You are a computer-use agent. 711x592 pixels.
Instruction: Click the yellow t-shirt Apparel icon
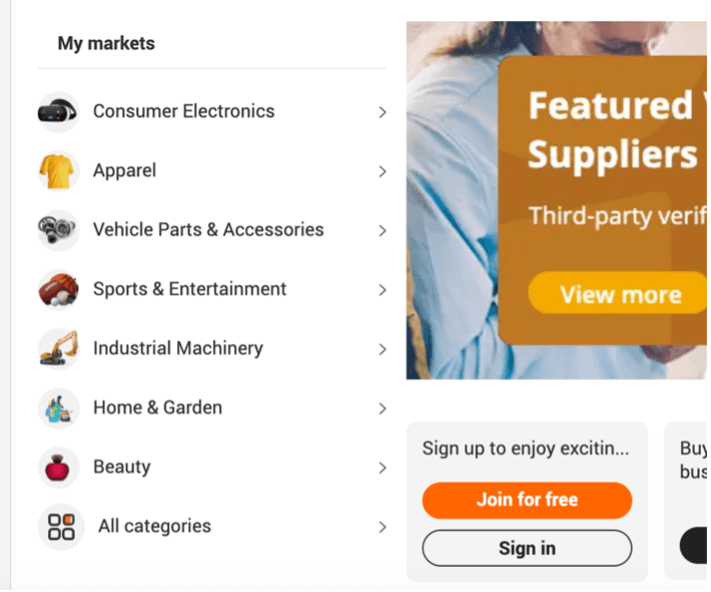click(x=58, y=171)
